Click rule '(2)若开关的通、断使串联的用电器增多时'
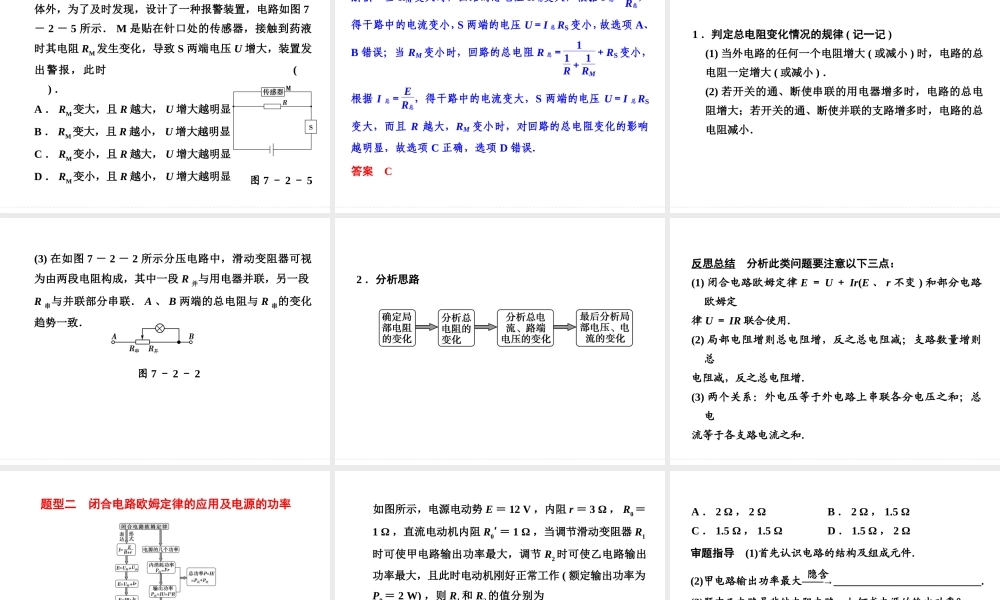Screen dimensions: 1000x600 pyautogui.click(x=844, y=110)
